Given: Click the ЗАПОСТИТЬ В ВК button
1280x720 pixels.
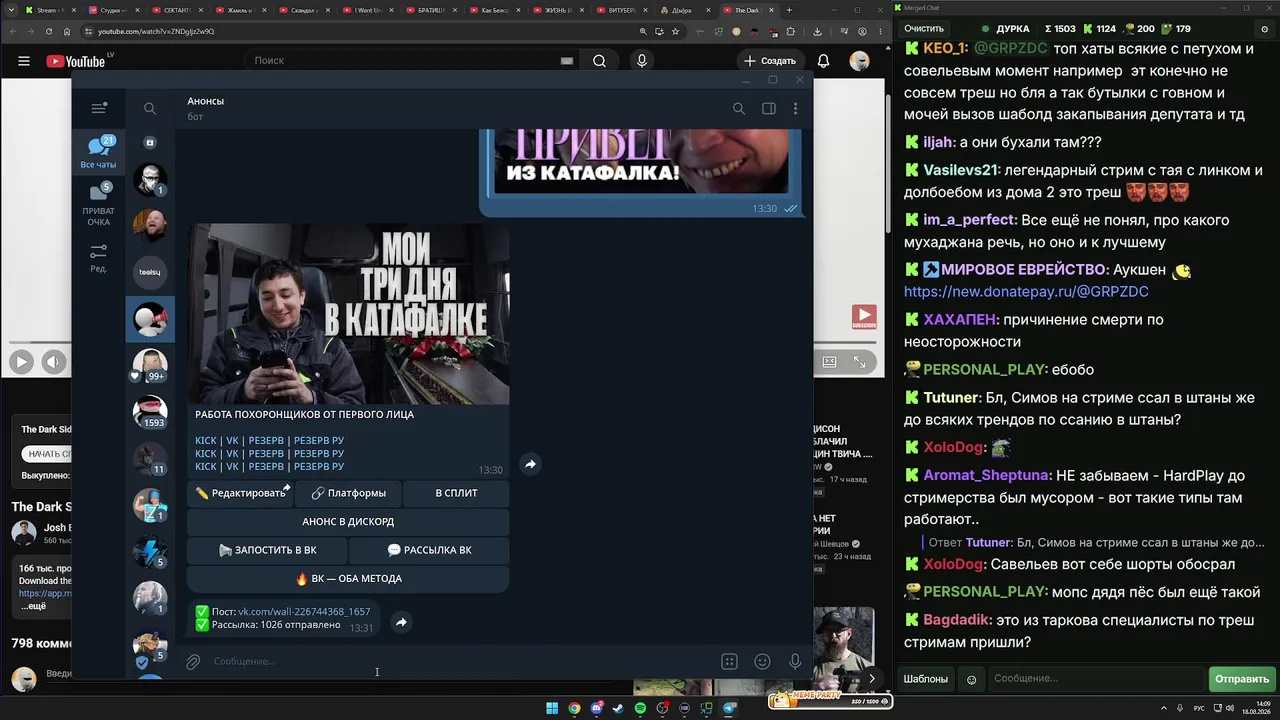Looking at the screenshot, I should 267,550.
